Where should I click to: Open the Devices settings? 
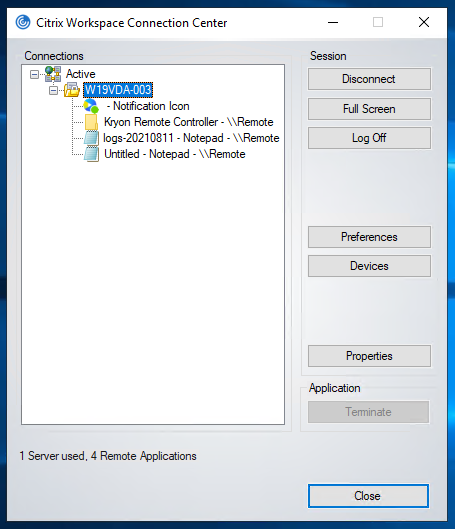[369, 266]
